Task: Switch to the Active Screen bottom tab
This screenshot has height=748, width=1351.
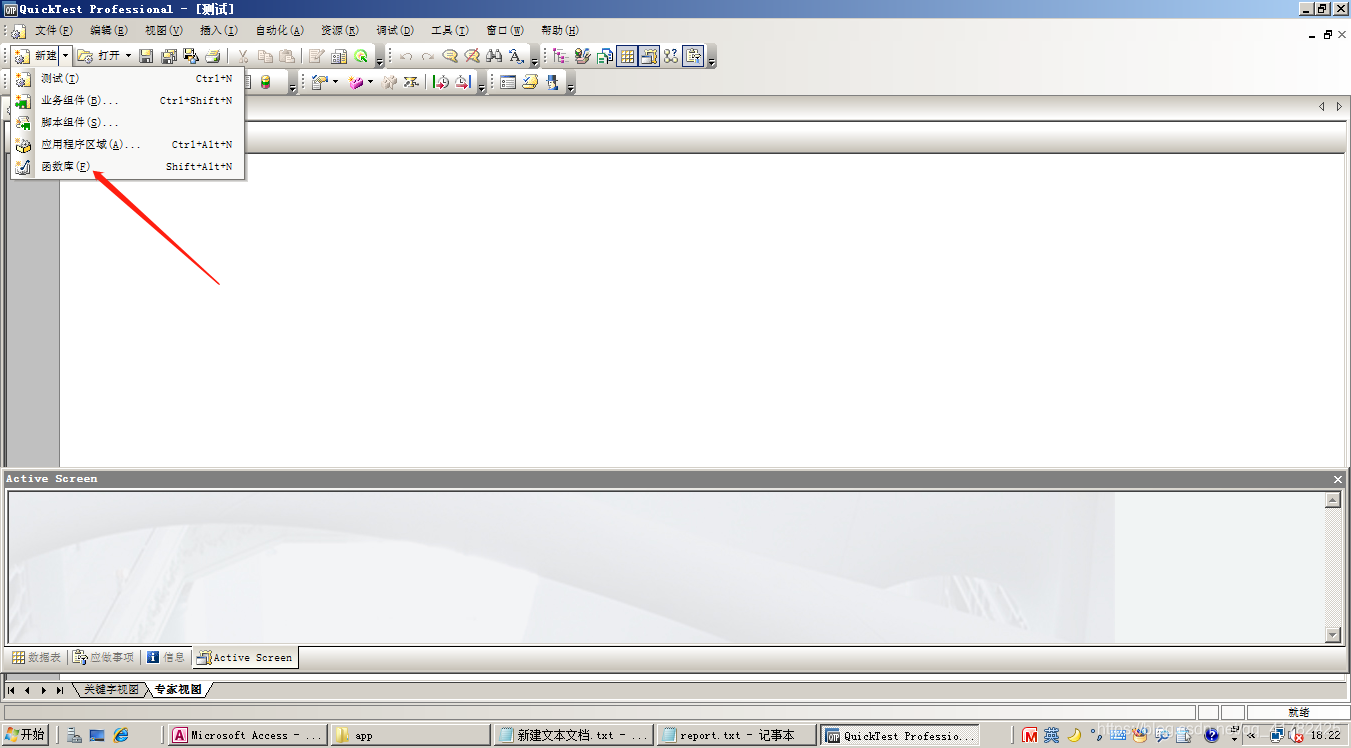Action: [x=245, y=657]
